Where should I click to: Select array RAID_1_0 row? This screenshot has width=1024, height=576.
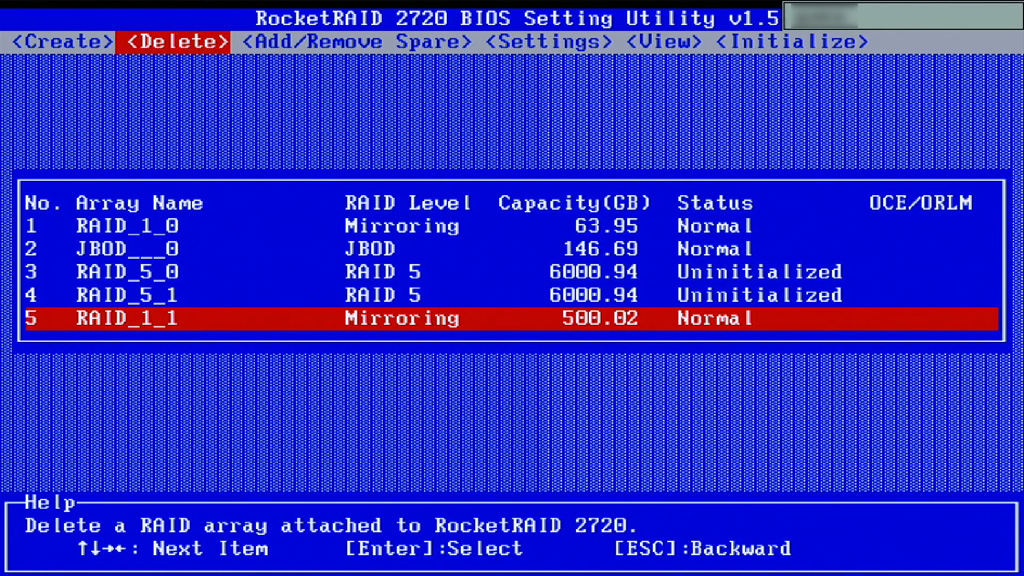click(x=511, y=226)
